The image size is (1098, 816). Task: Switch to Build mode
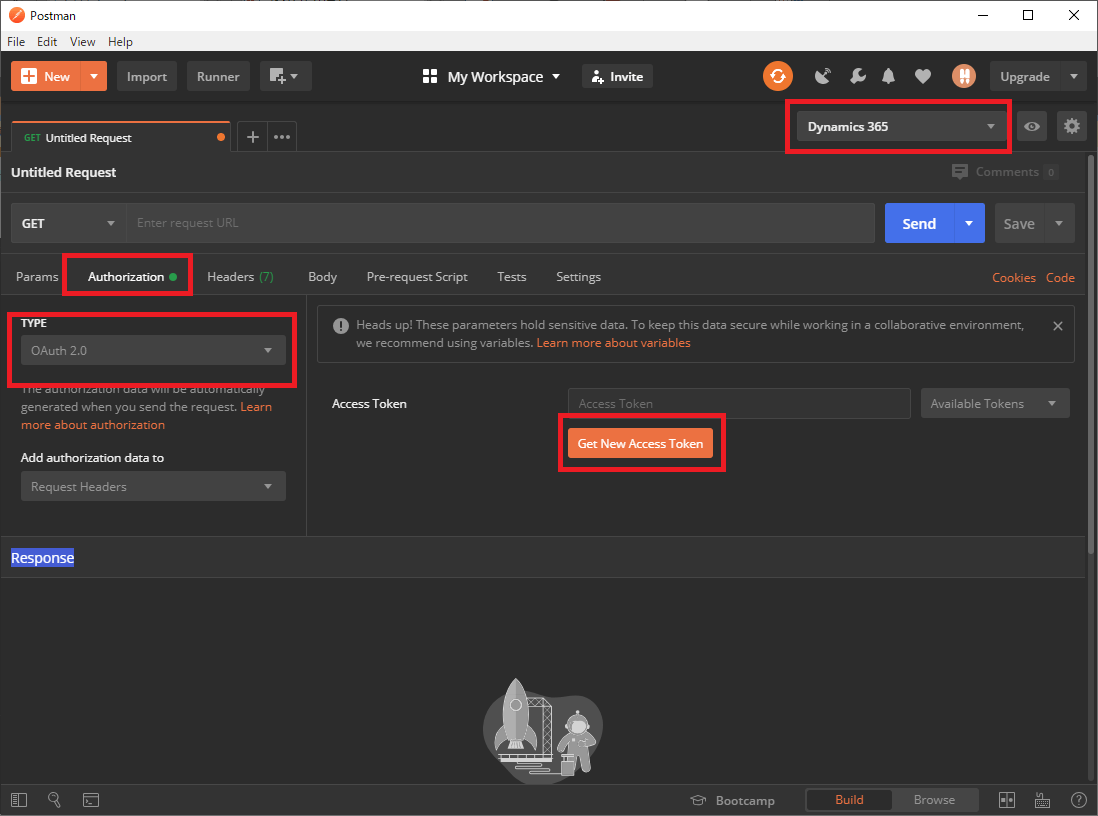[x=849, y=800]
